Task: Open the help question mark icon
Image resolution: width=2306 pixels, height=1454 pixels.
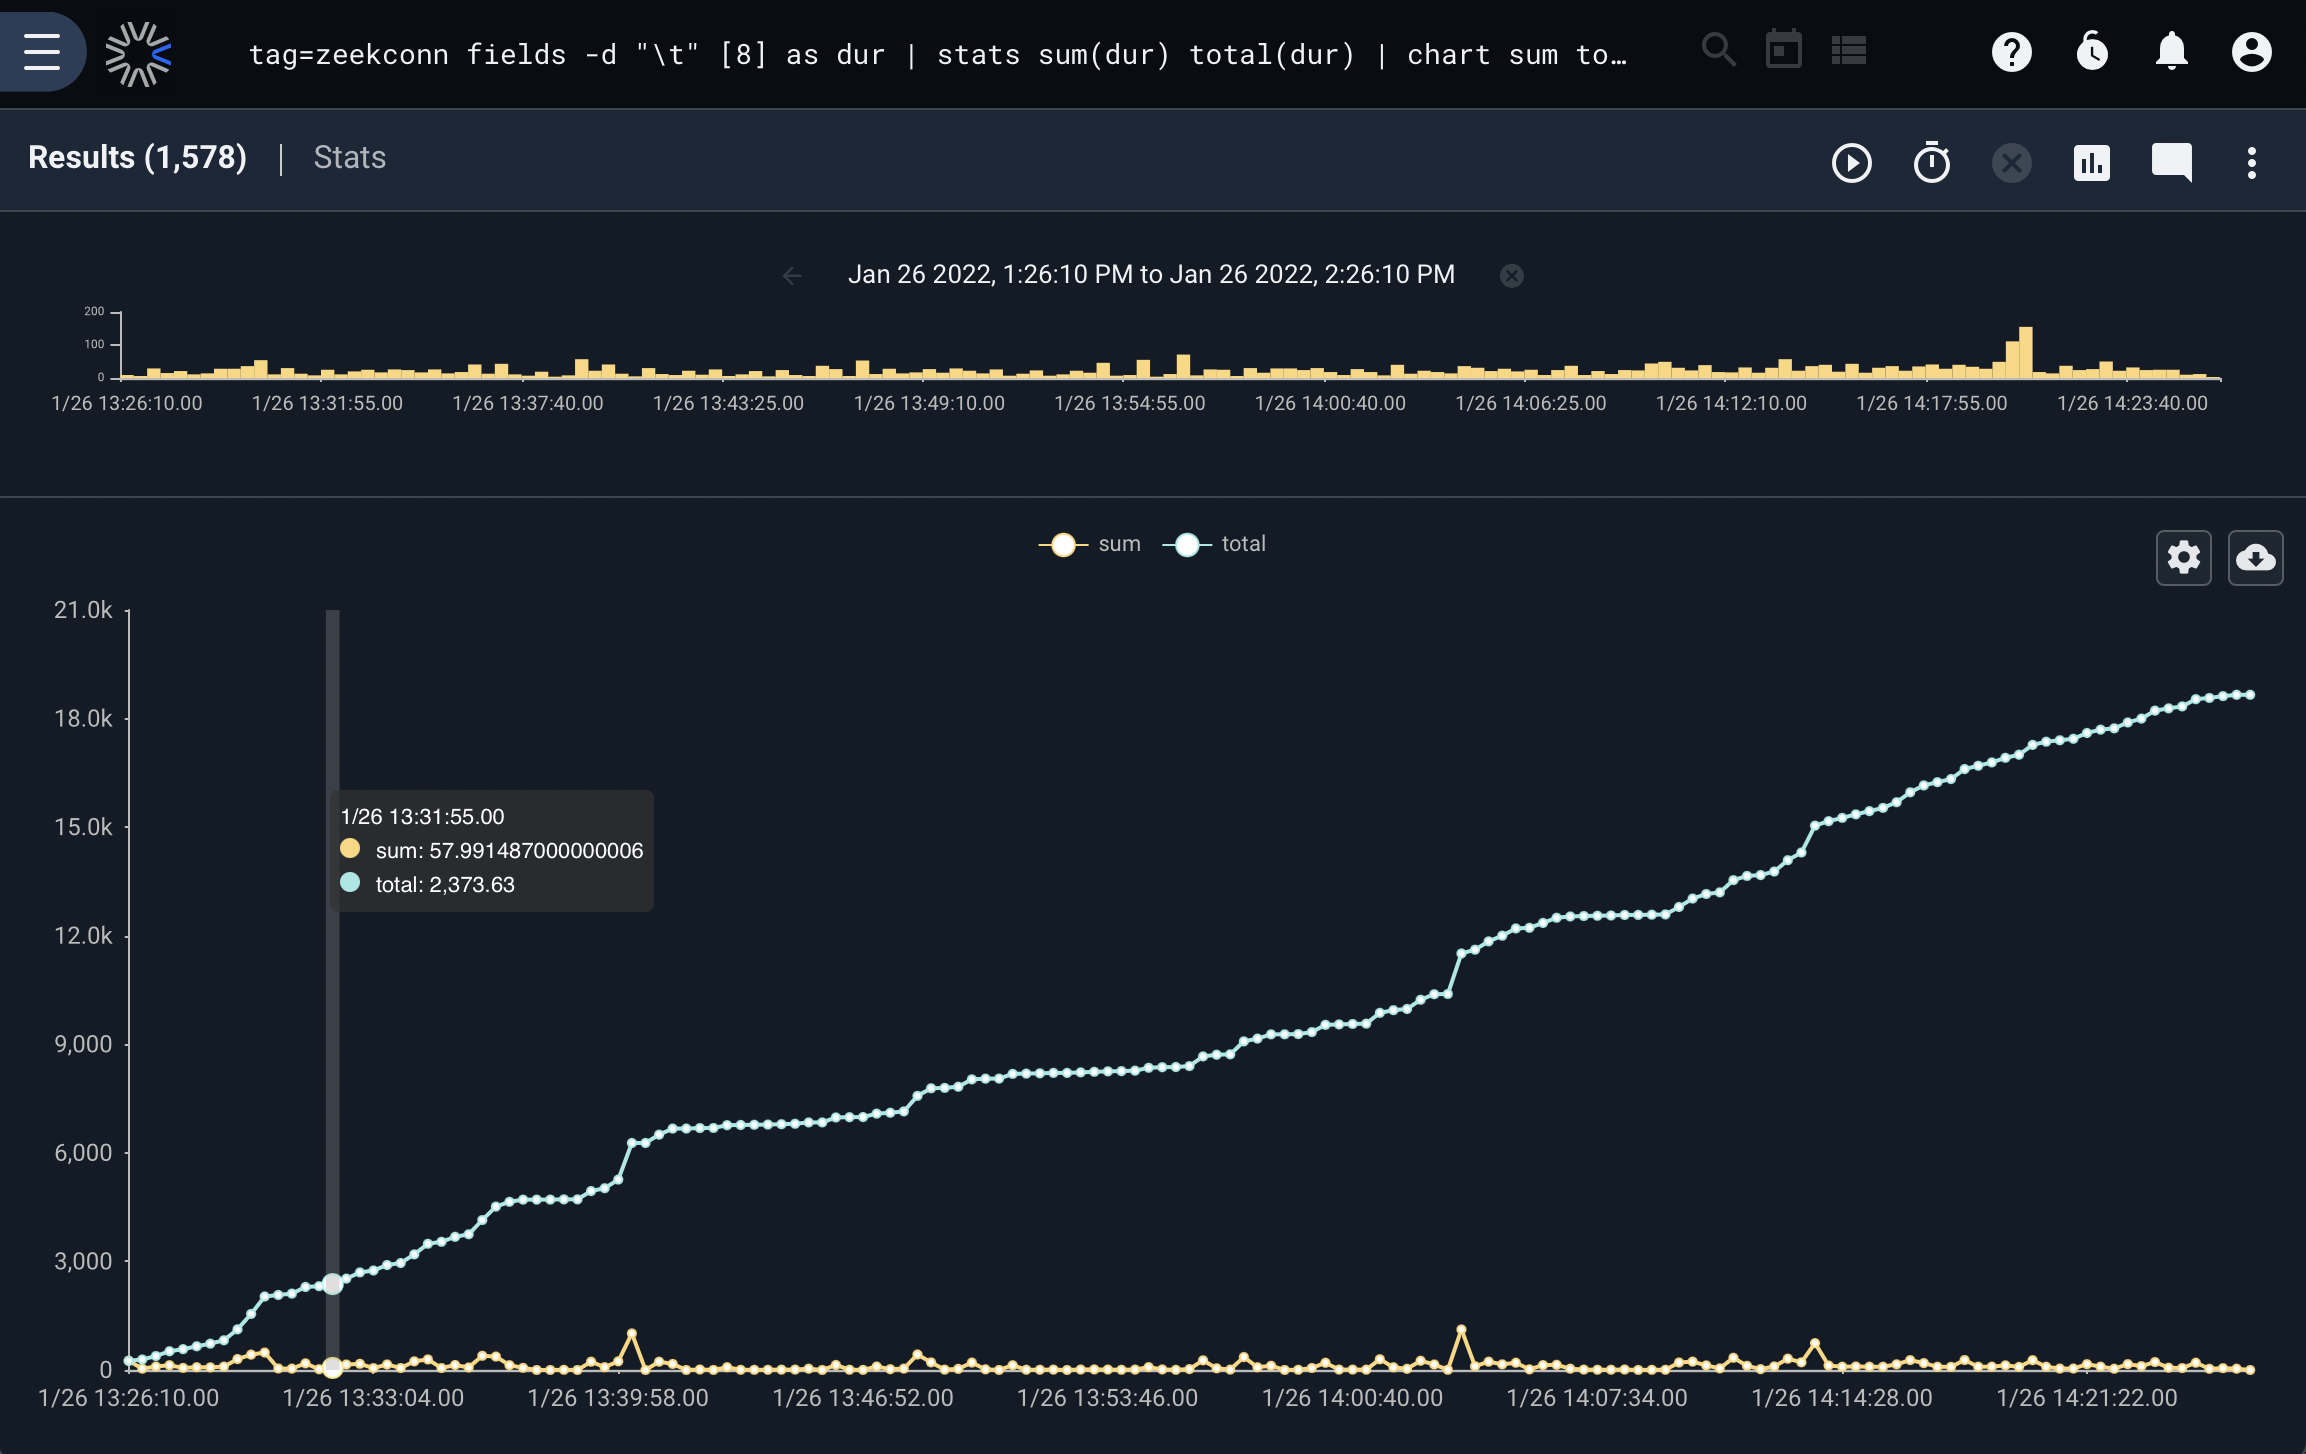Action: 2012,52
